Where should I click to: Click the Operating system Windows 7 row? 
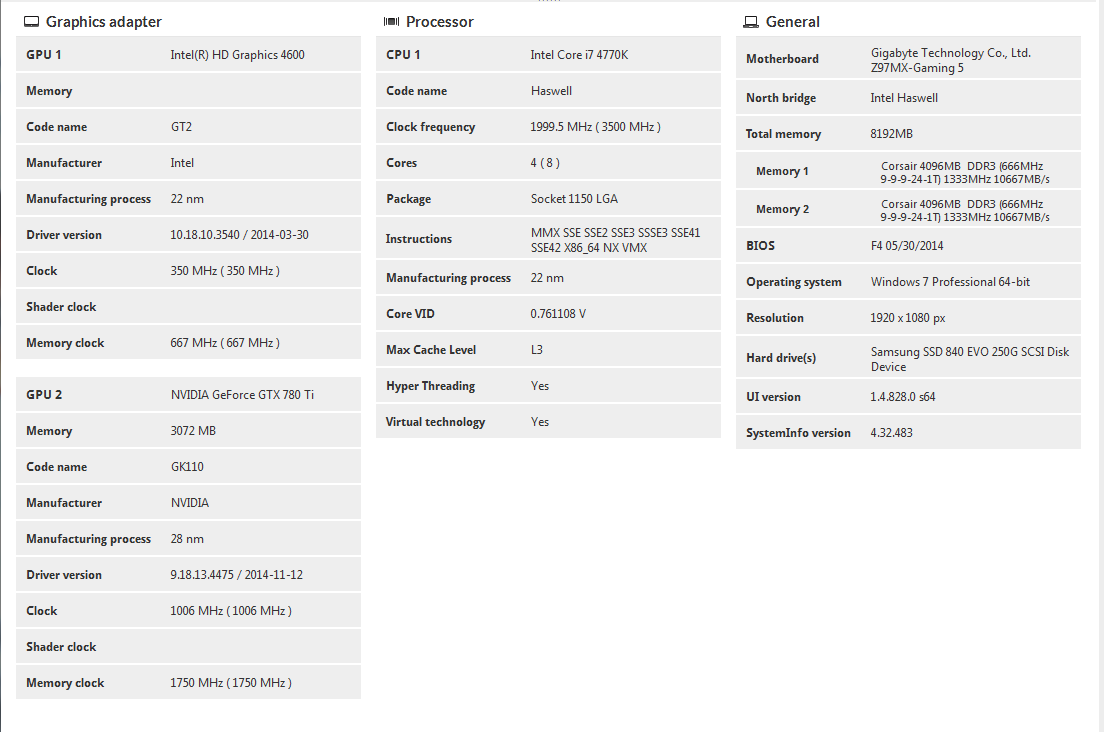pos(908,282)
